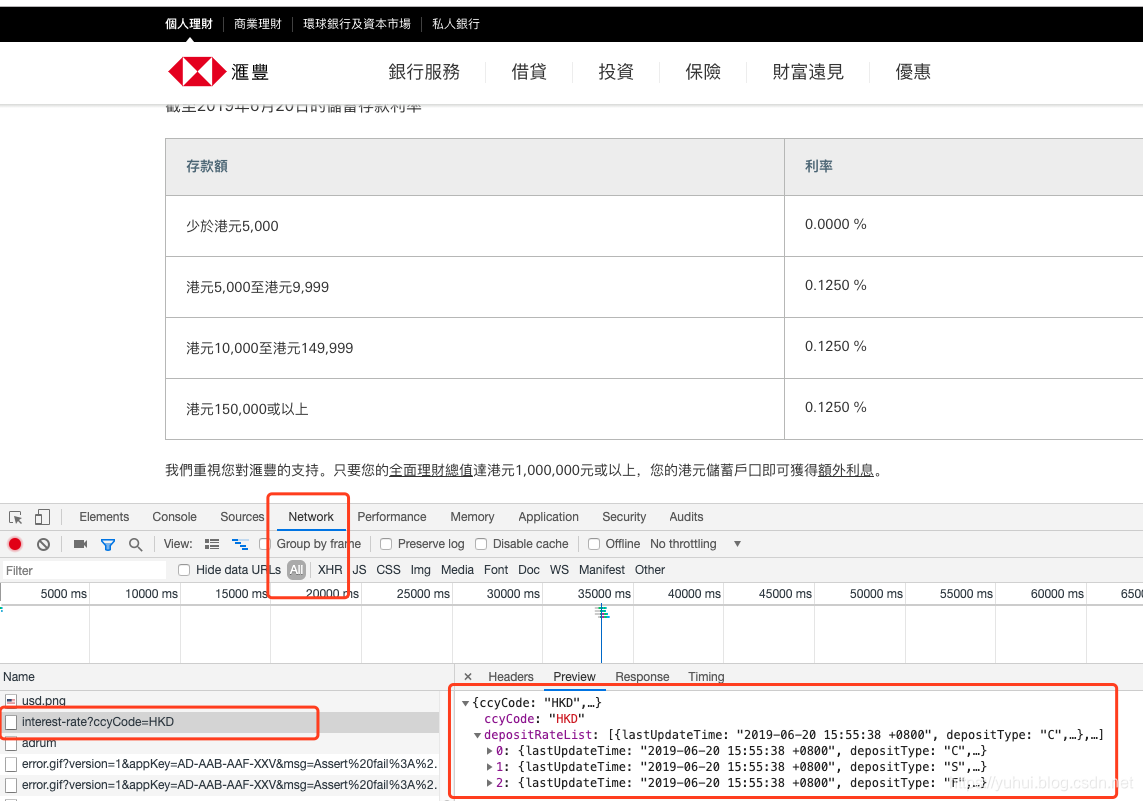Click the HSBC hexagon logo
The height and width of the screenshot is (801, 1143).
pyautogui.click(x=197, y=71)
